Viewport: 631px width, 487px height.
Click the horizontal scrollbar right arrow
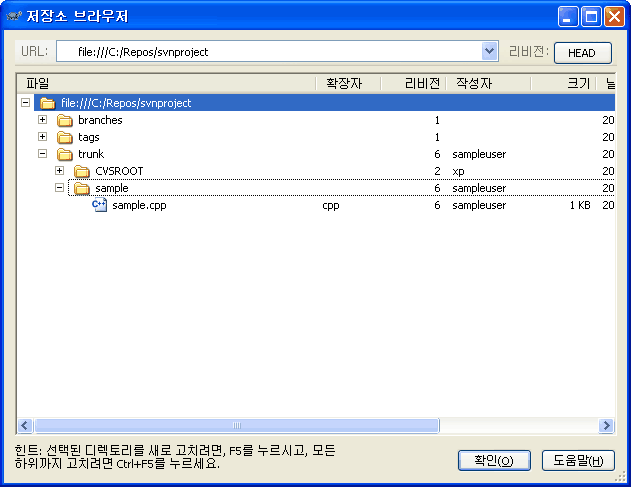coord(606,425)
